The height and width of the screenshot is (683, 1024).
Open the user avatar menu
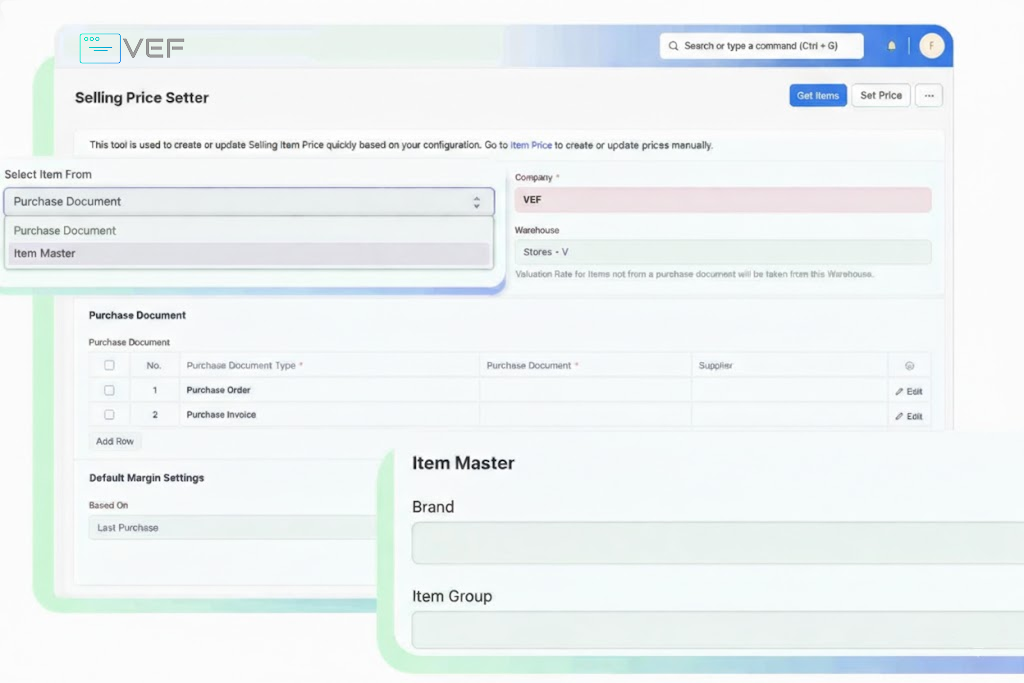tap(931, 46)
